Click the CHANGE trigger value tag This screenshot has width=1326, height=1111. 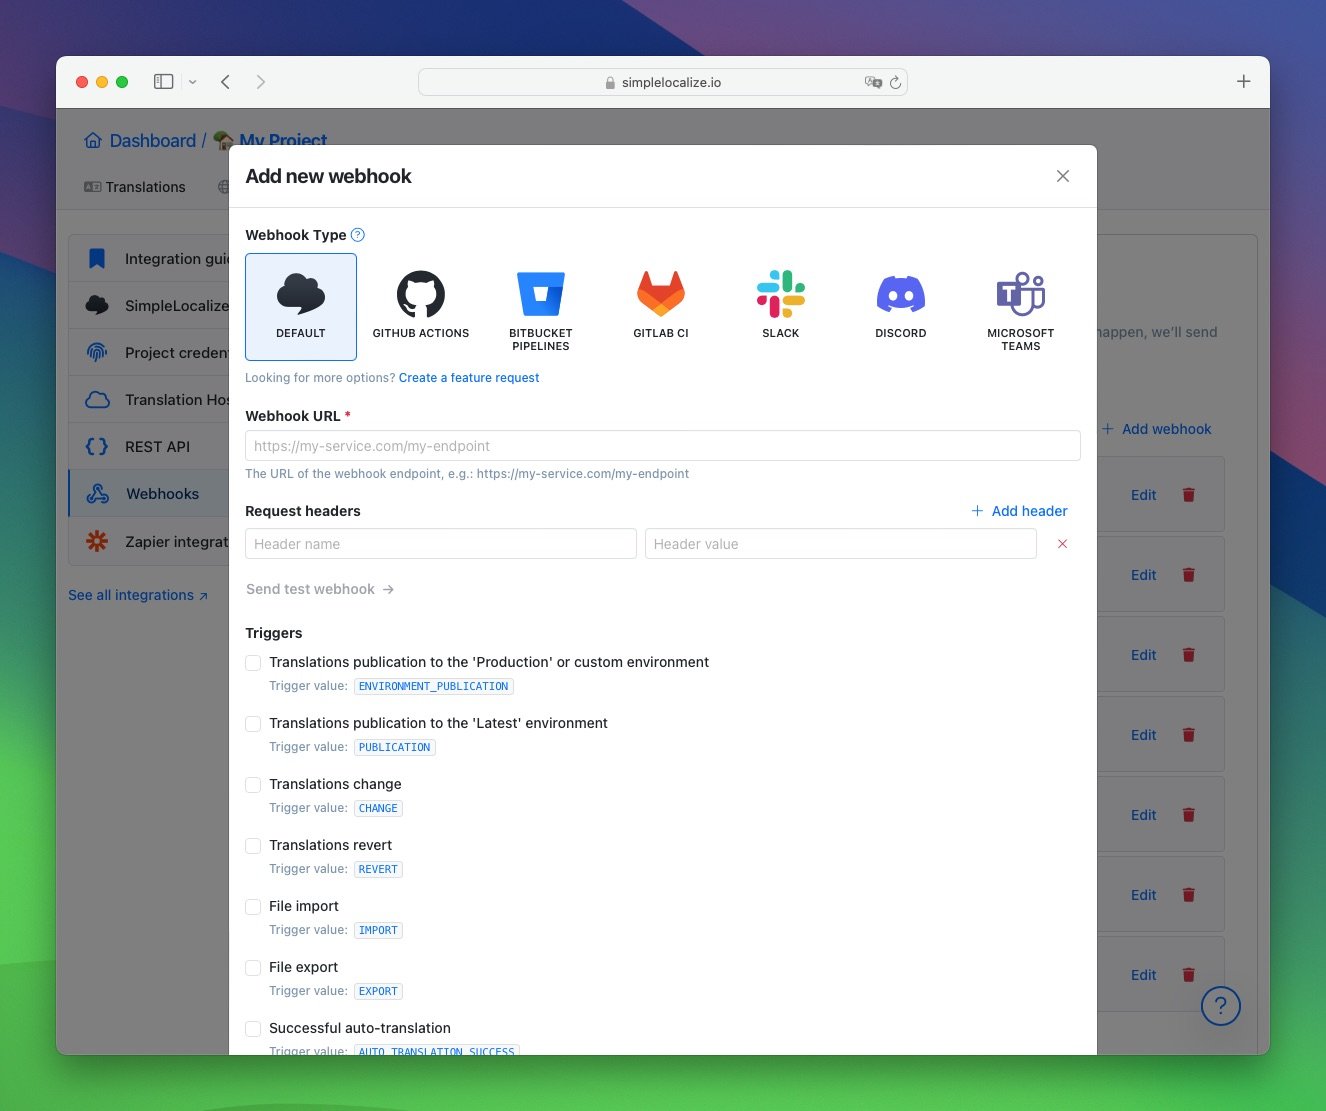pos(378,809)
